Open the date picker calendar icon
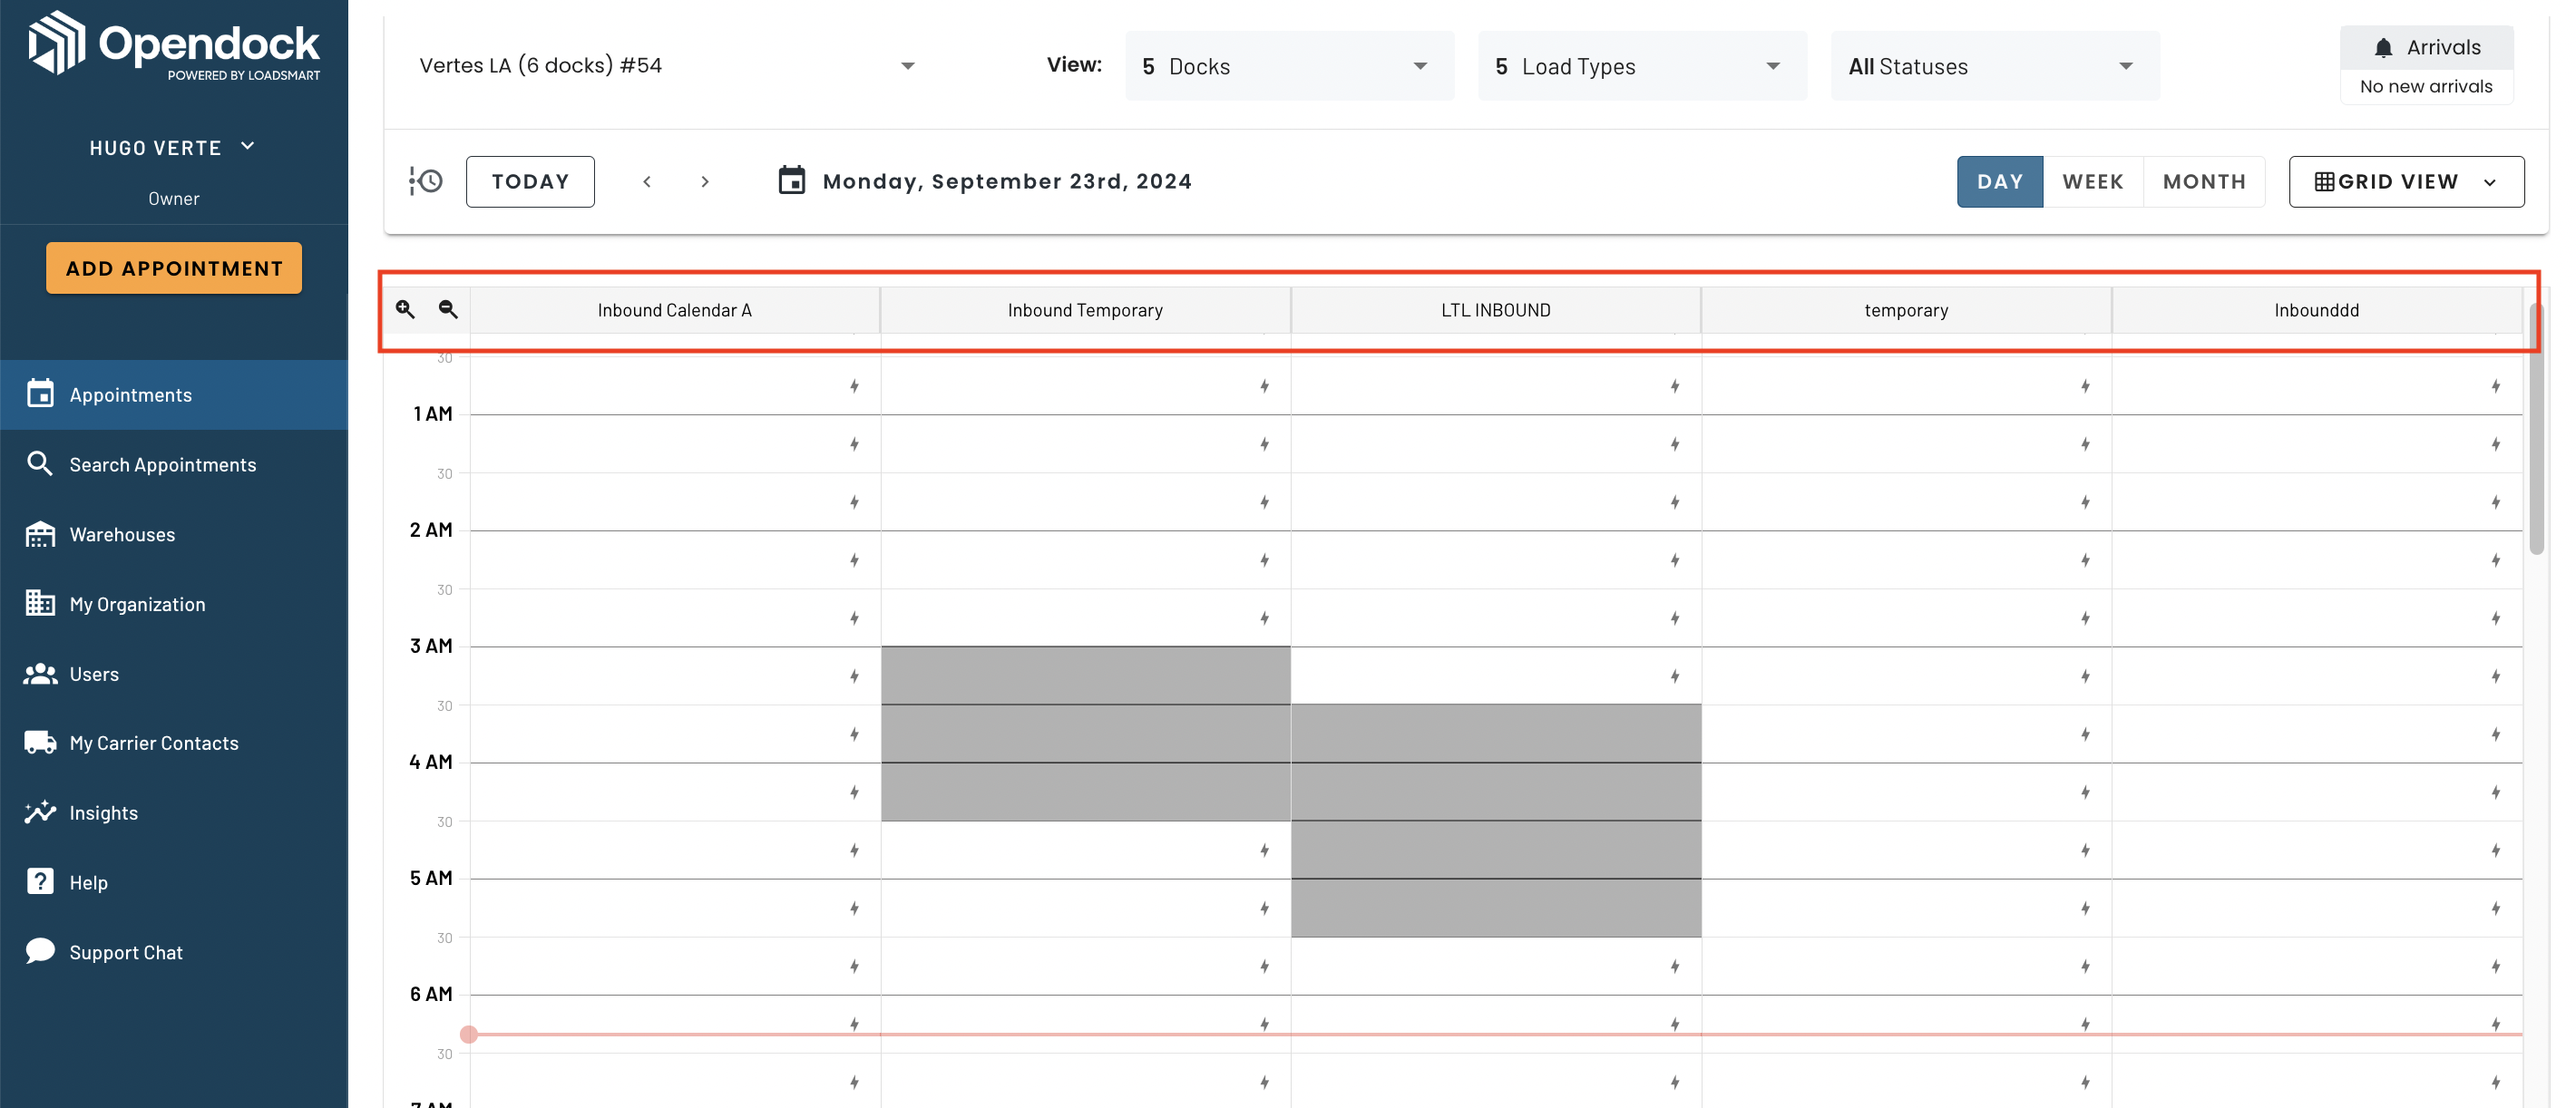Image resolution: width=2576 pixels, height=1108 pixels. pyautogui.click(x=792, y=180)
